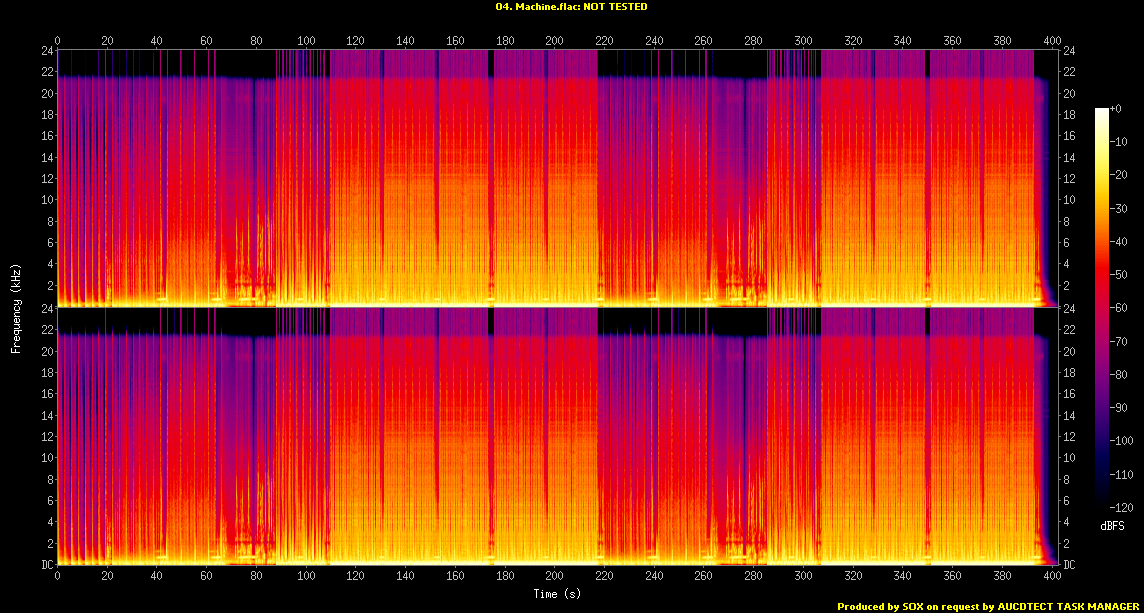1144x613 pixels.
Task: Click the -30 label on the dBFS scale
Action: tap(1119, 209)
